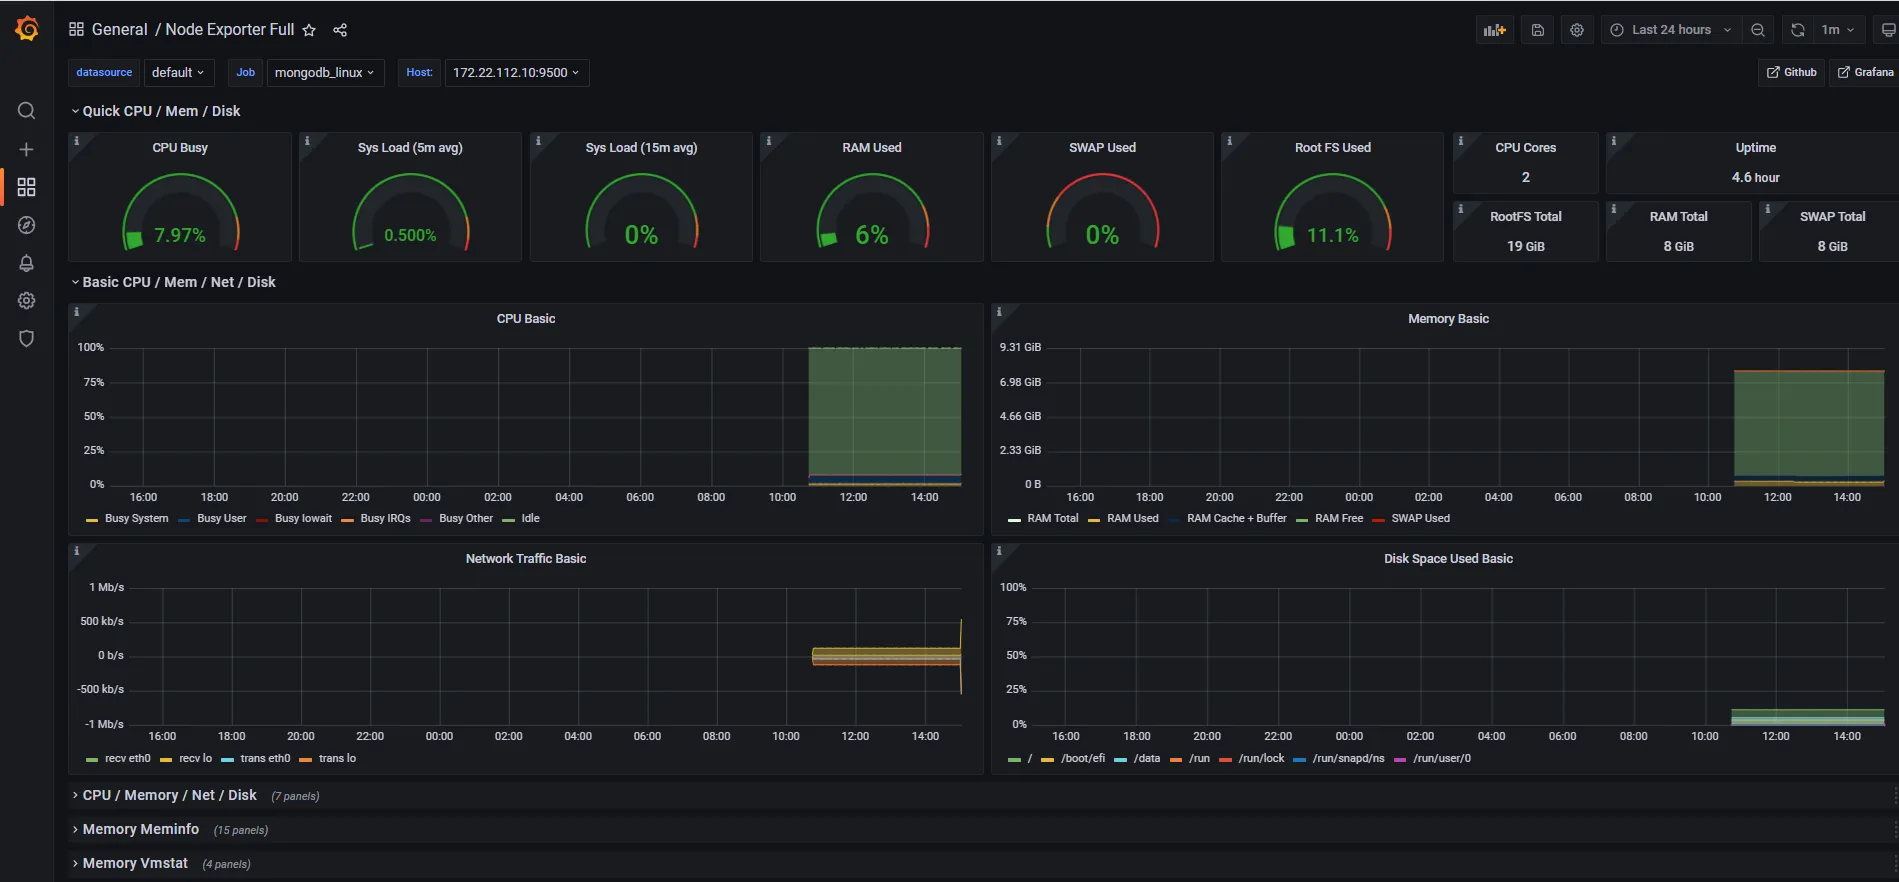Image resolution: width=1899 pixels, height=882 pixels.
Task: Share the dashboard via share icon
Action: (x=340, y=30)
